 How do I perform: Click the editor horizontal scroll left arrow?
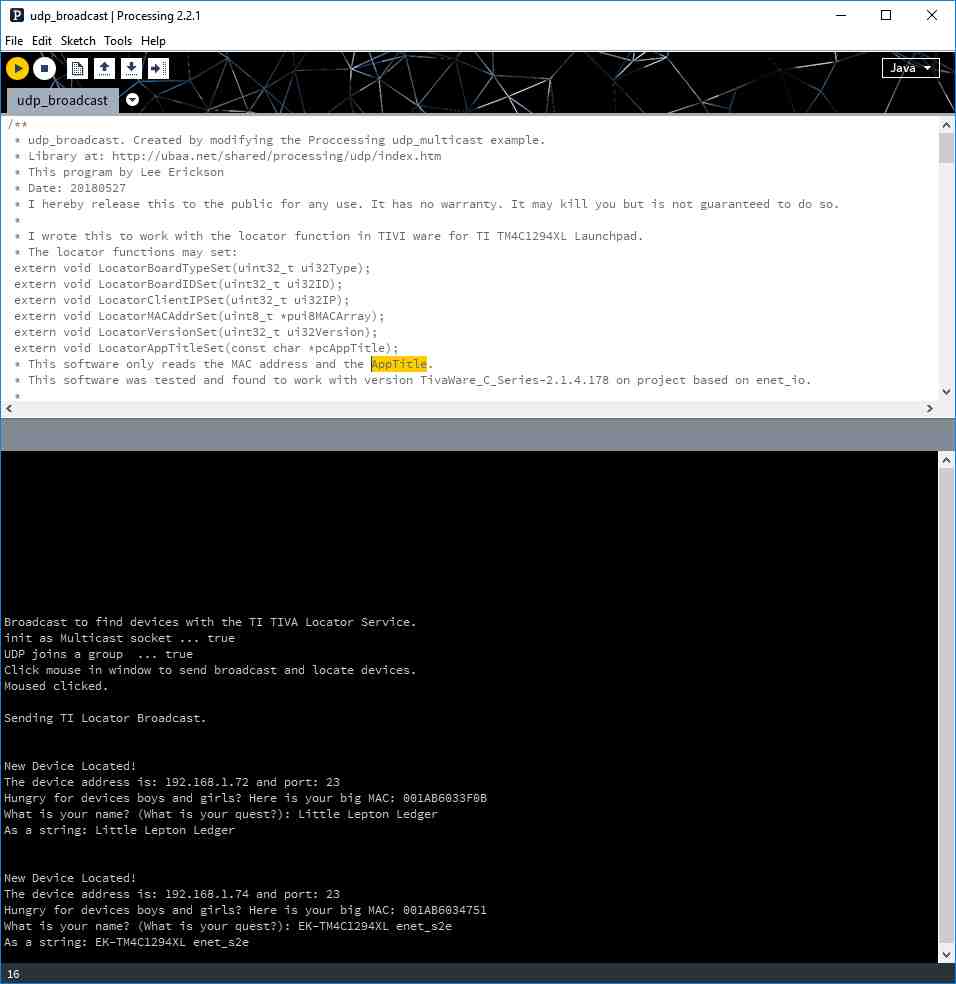(9, 409)
